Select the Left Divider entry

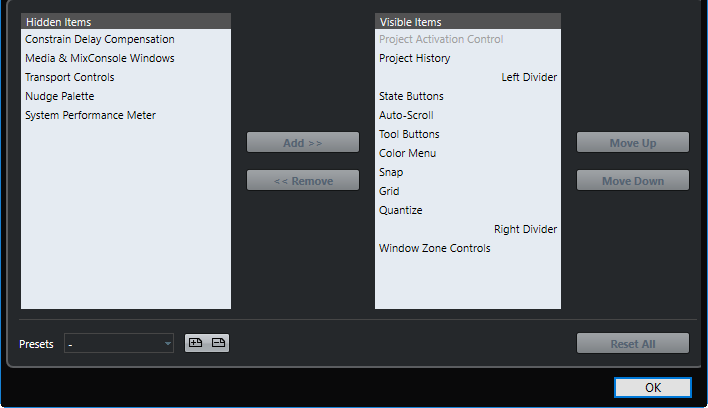pyautogui.click(x=468, y=77)
